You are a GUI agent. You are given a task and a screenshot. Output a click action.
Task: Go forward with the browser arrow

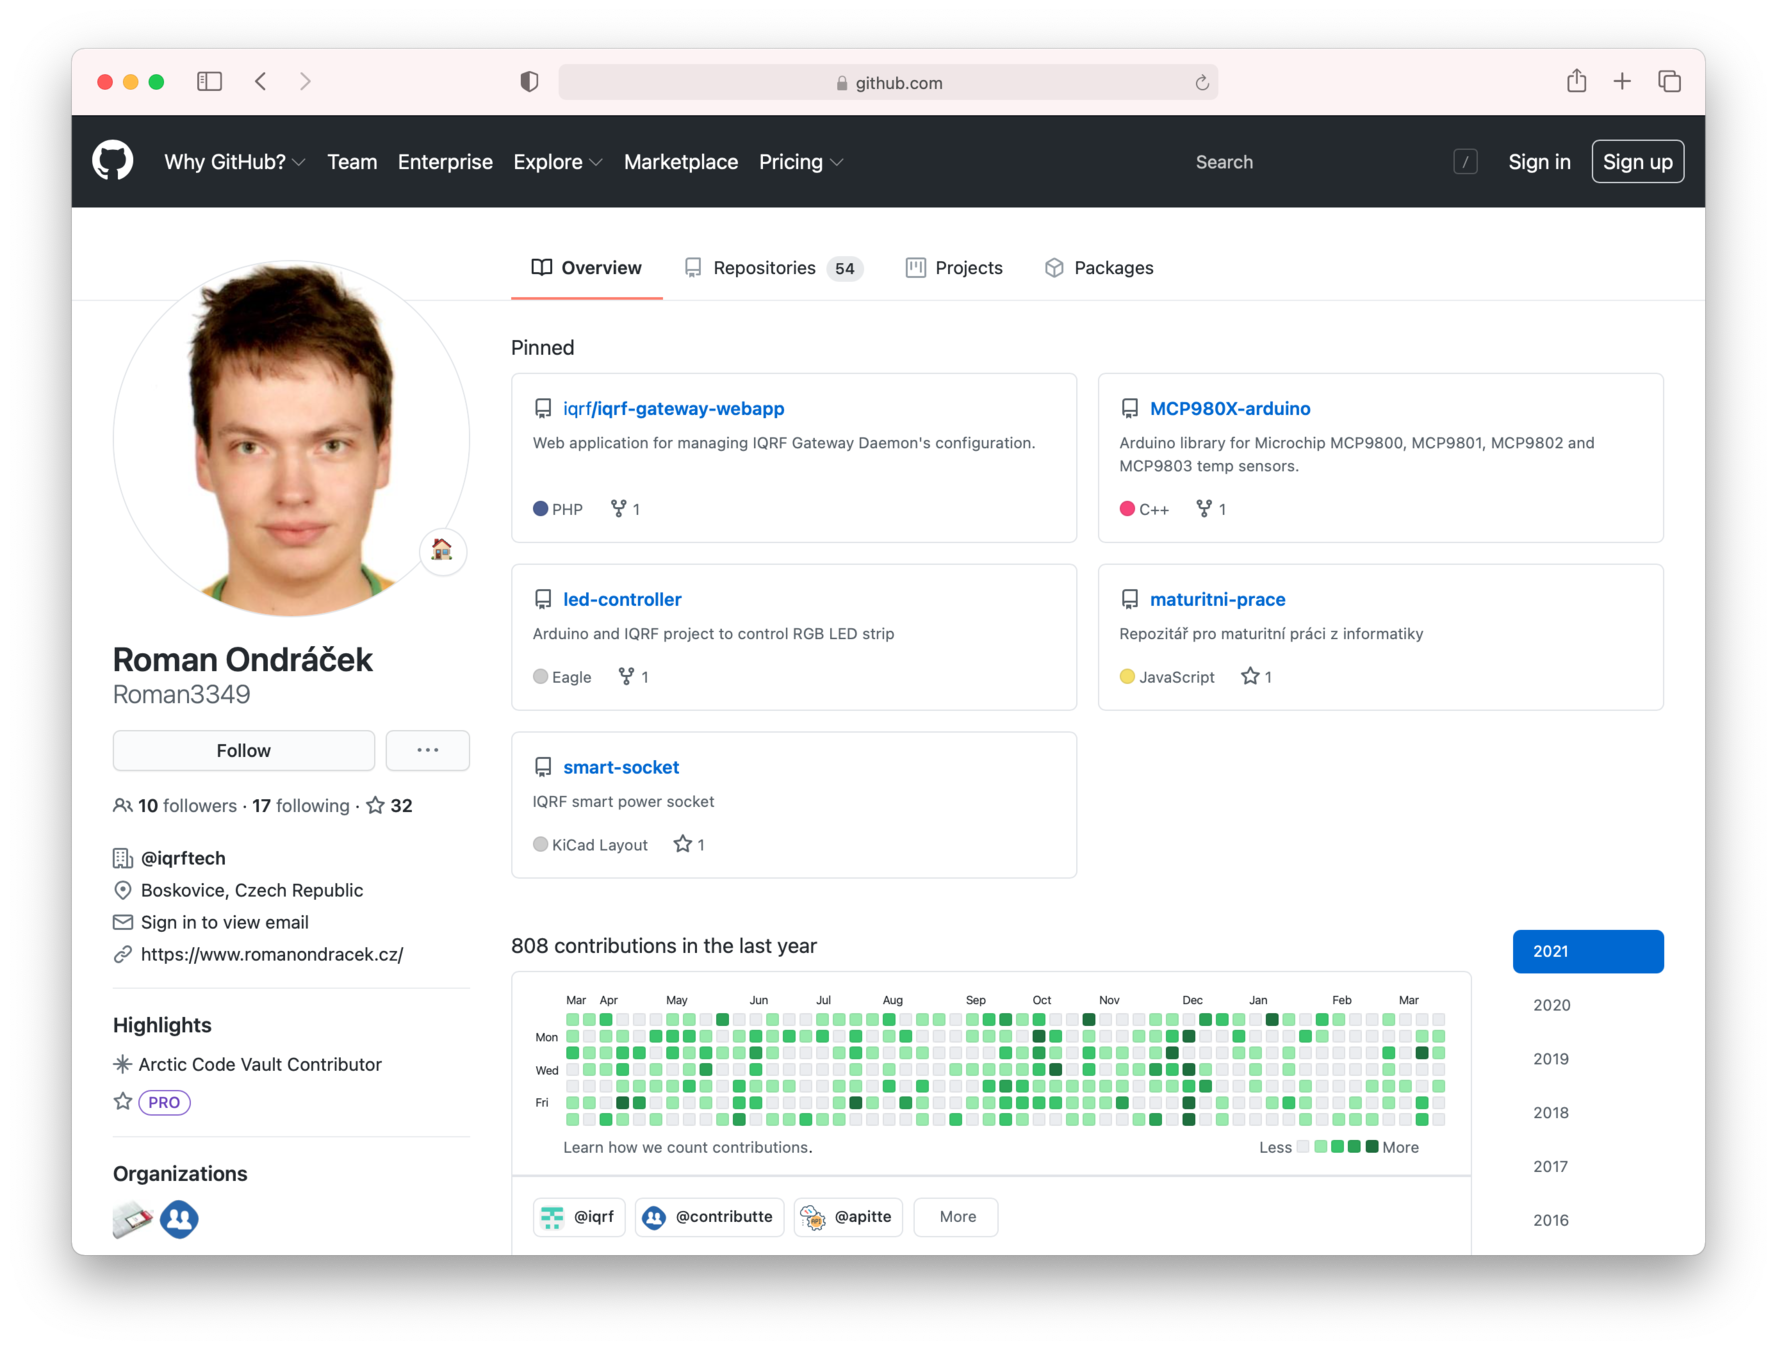pos(305,81)
